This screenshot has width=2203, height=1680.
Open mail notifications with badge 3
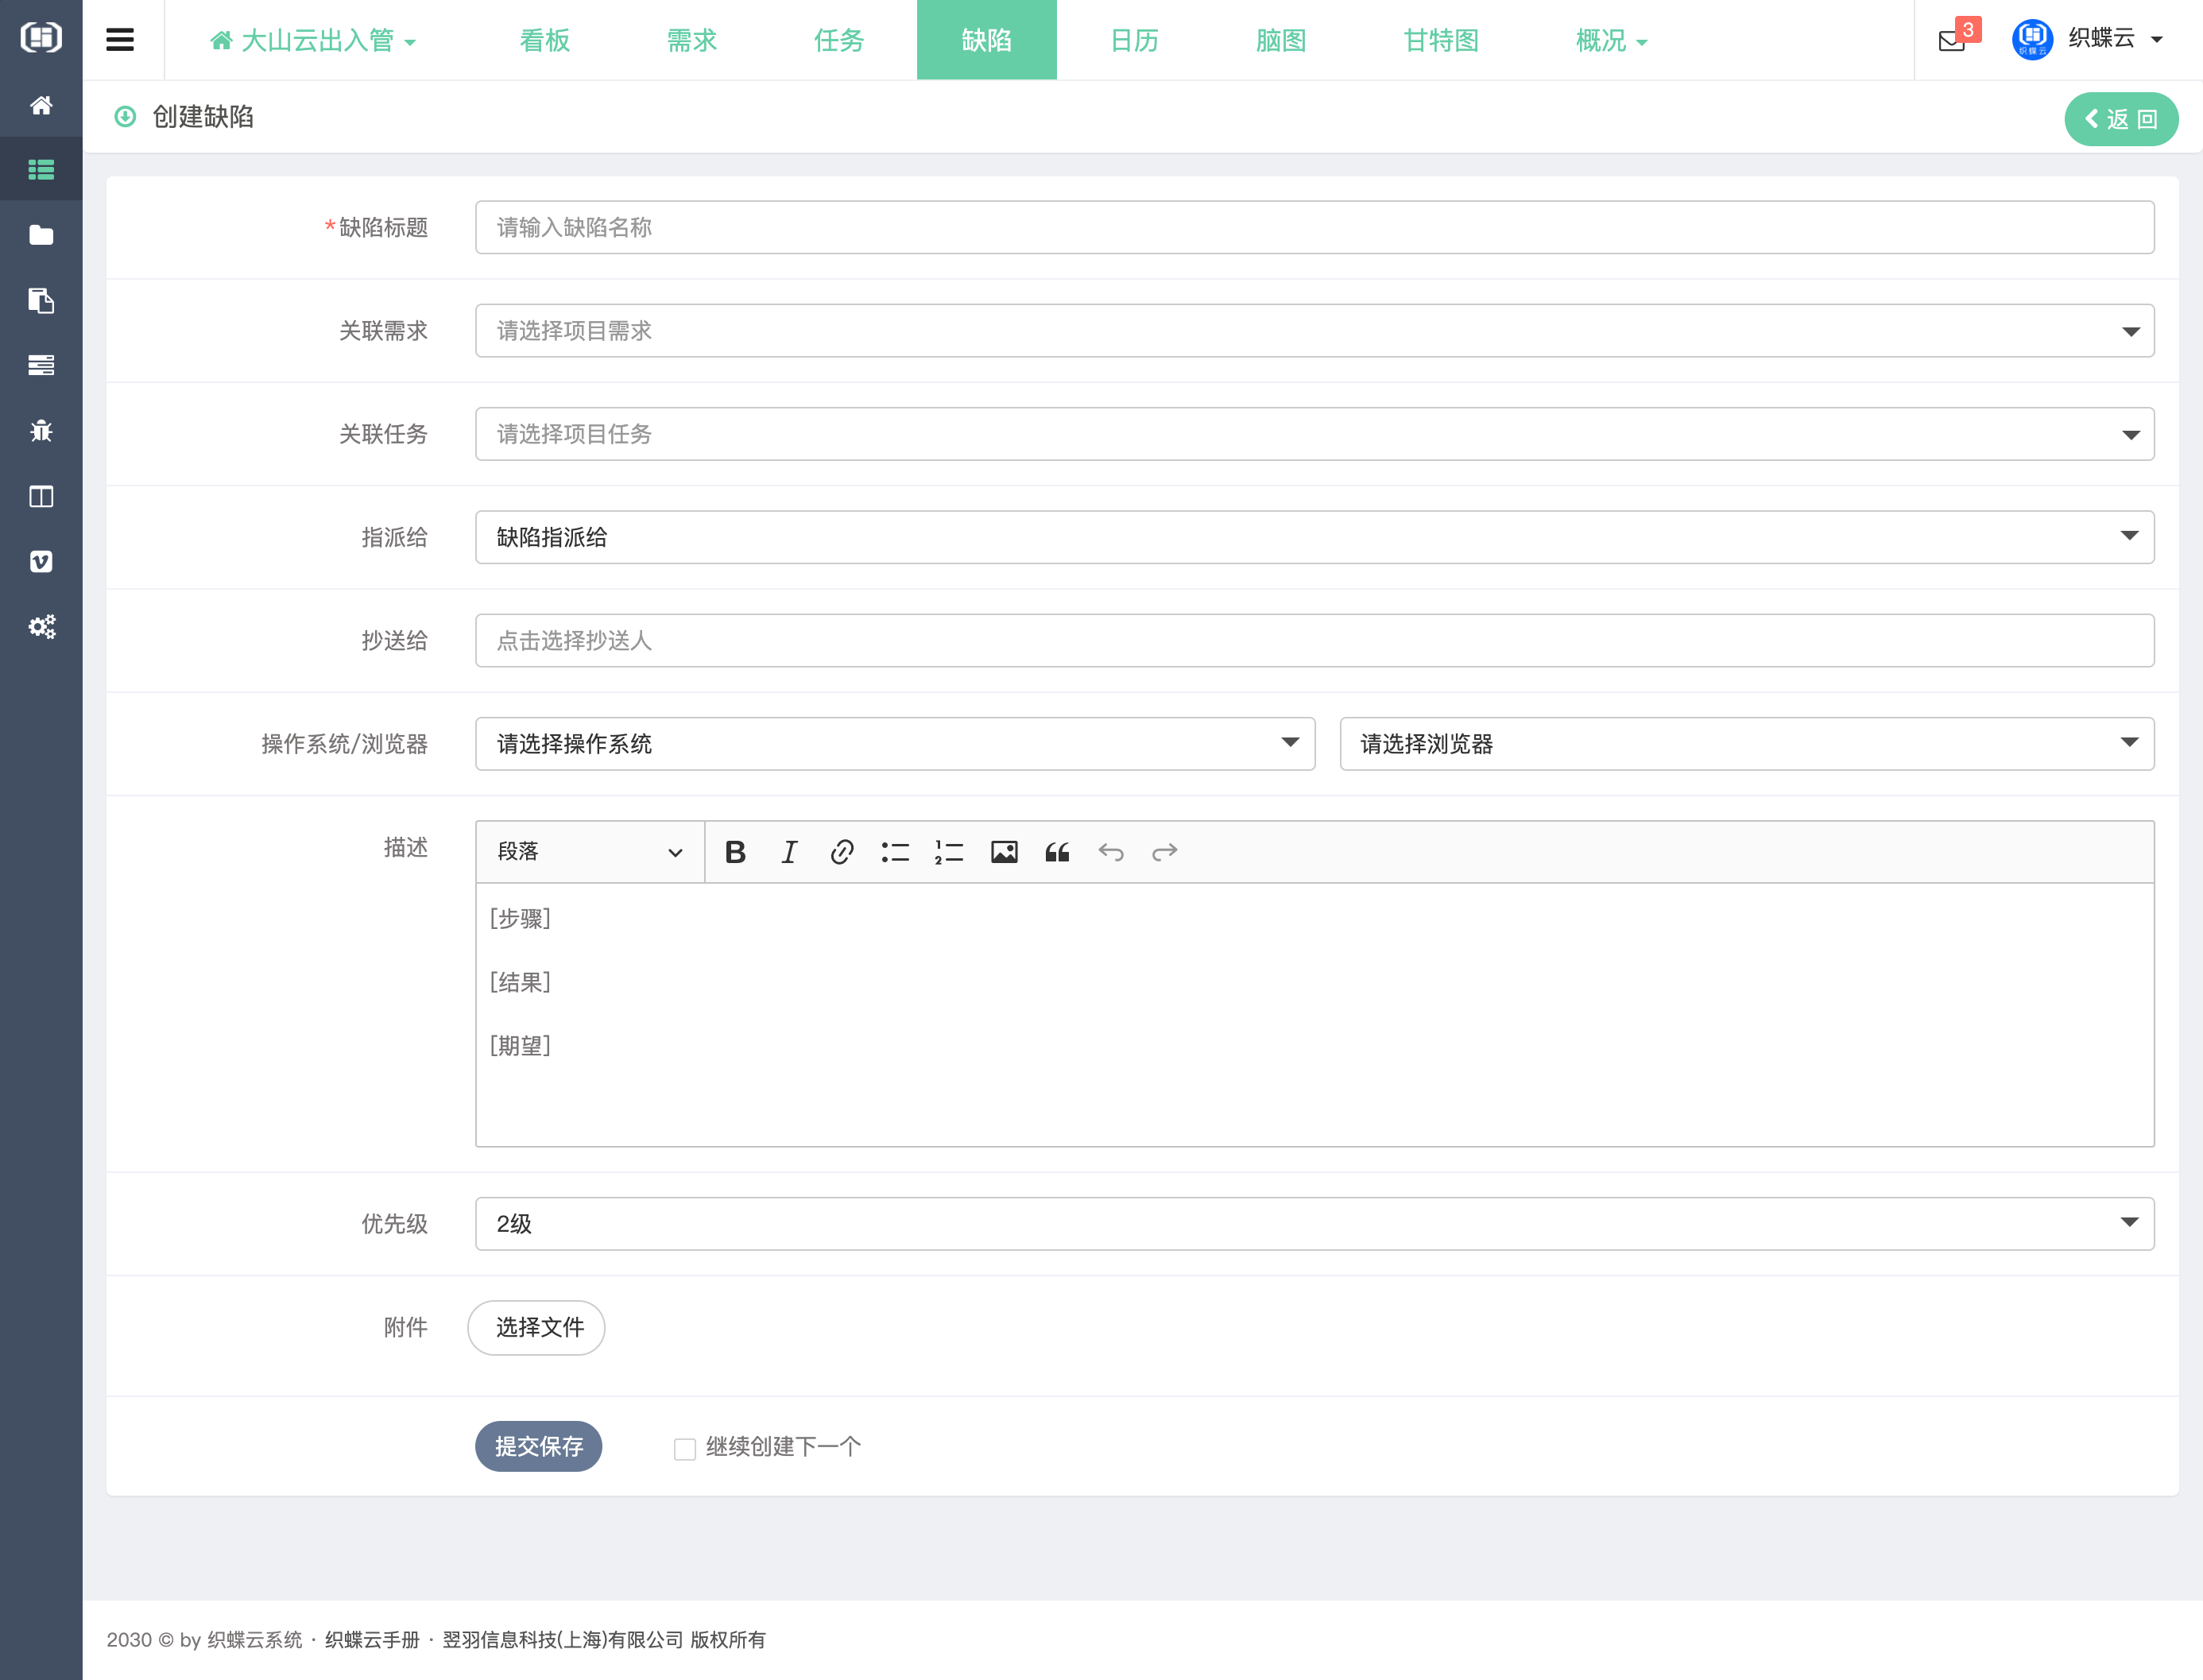[1952, 40]
